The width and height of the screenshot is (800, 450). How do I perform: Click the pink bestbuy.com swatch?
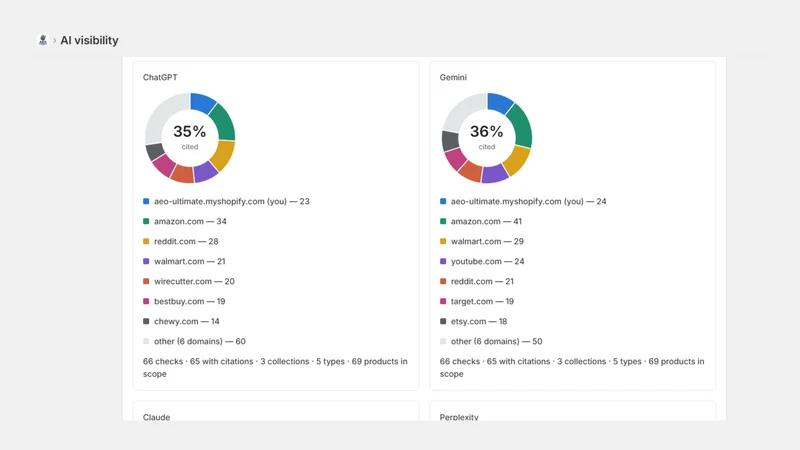[x=146, y=302]
